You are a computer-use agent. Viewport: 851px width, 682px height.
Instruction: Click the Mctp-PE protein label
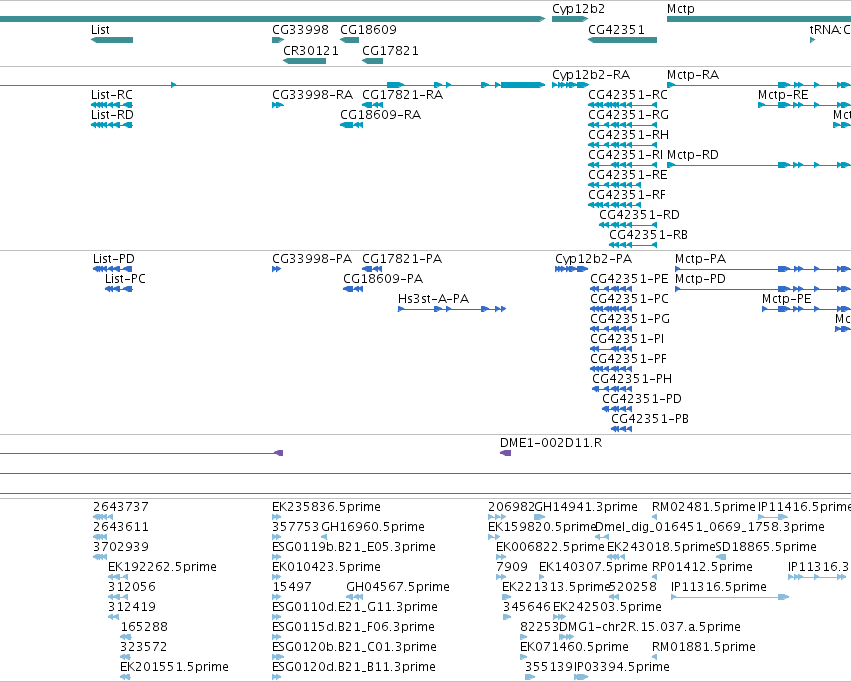pos(786,299)
